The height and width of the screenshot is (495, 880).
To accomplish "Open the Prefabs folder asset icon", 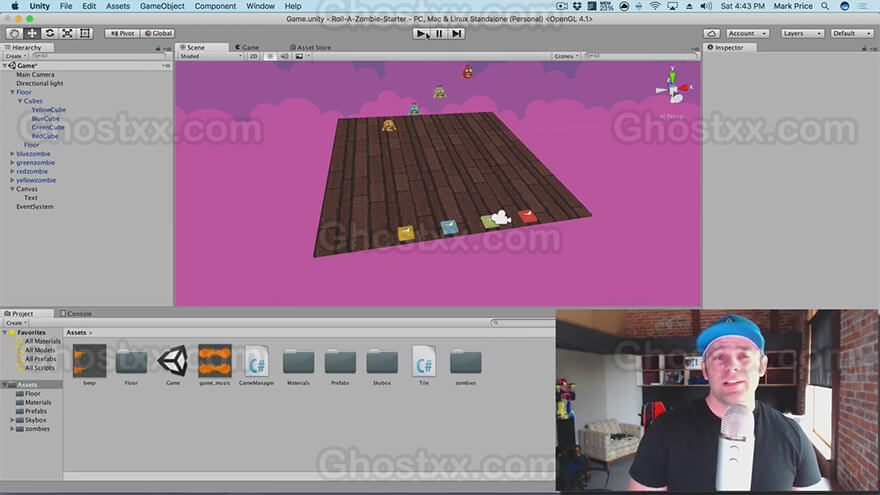I will click(x=340, y=361).
